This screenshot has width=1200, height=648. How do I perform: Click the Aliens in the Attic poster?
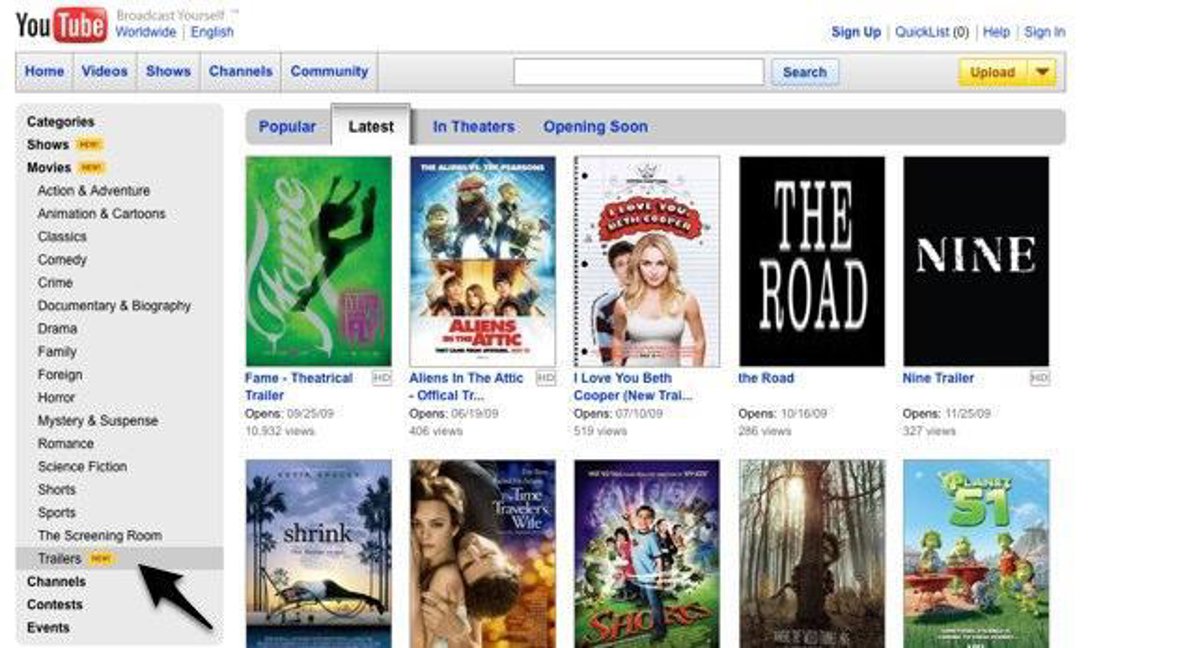pos(482,261)
